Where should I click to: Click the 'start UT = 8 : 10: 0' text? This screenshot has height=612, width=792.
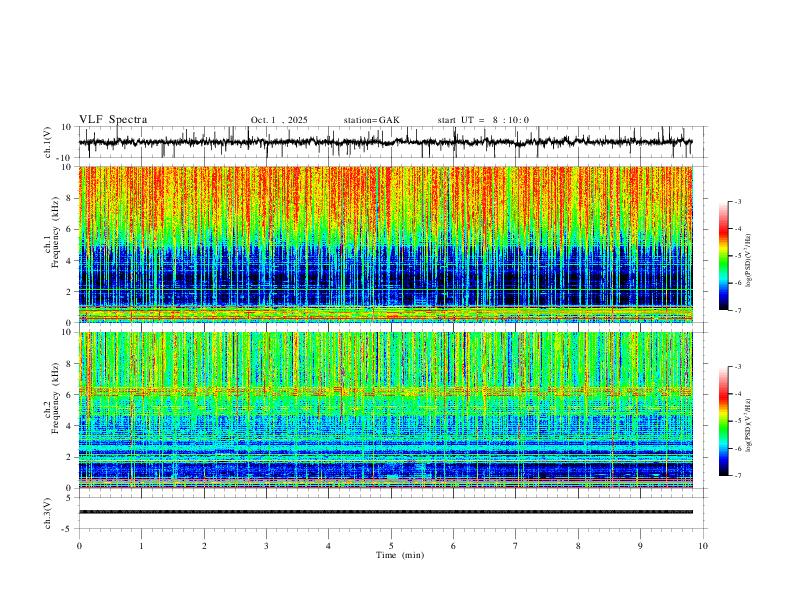pos(483,120)
